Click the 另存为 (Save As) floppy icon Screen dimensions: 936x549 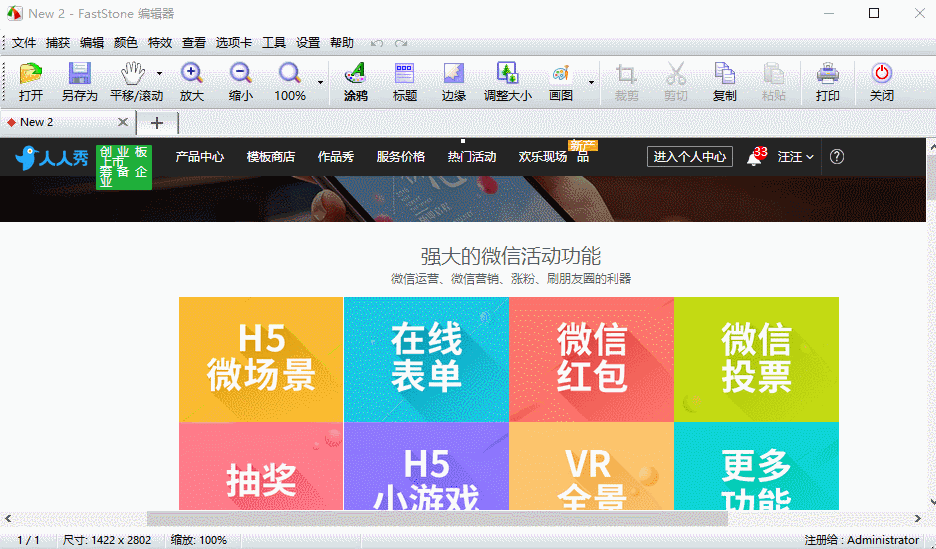[x=79, y=73]
